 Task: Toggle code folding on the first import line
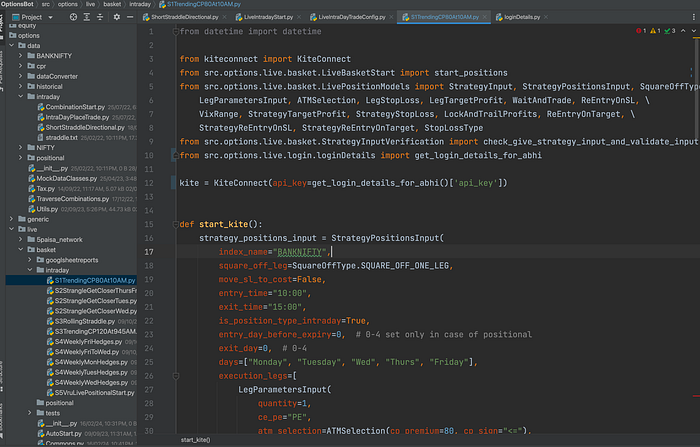174,33
